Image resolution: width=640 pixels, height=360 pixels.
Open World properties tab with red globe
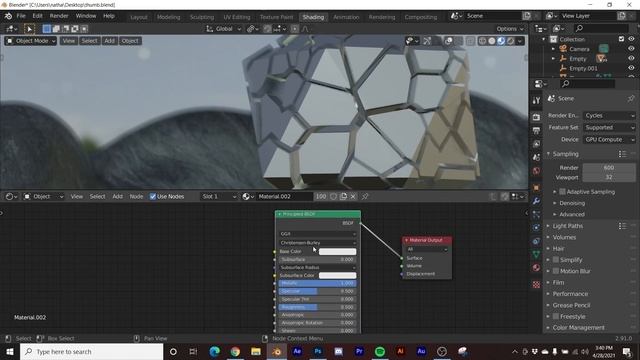(x=536, y=171)
